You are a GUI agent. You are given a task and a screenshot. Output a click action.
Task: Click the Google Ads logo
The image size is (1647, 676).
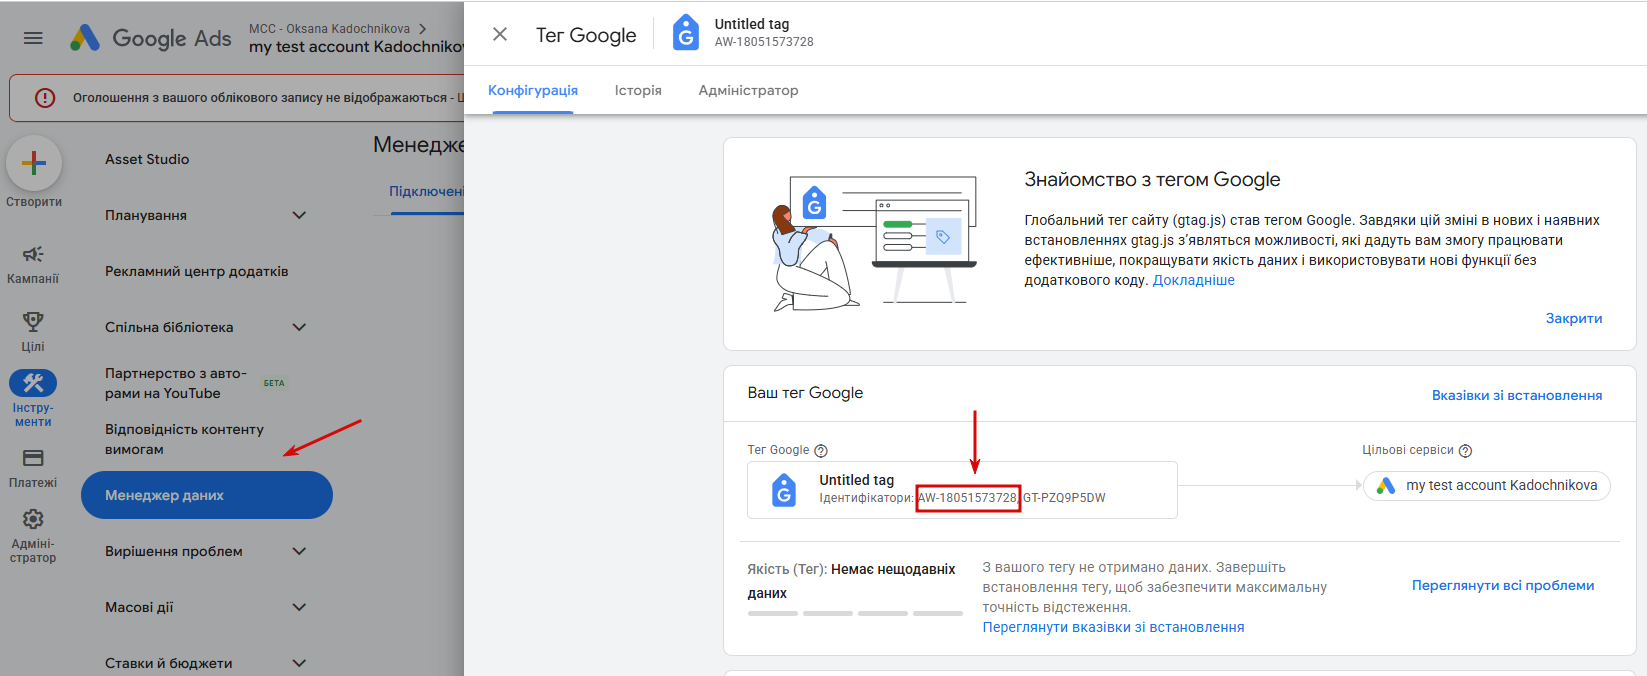tap(150, 38)
